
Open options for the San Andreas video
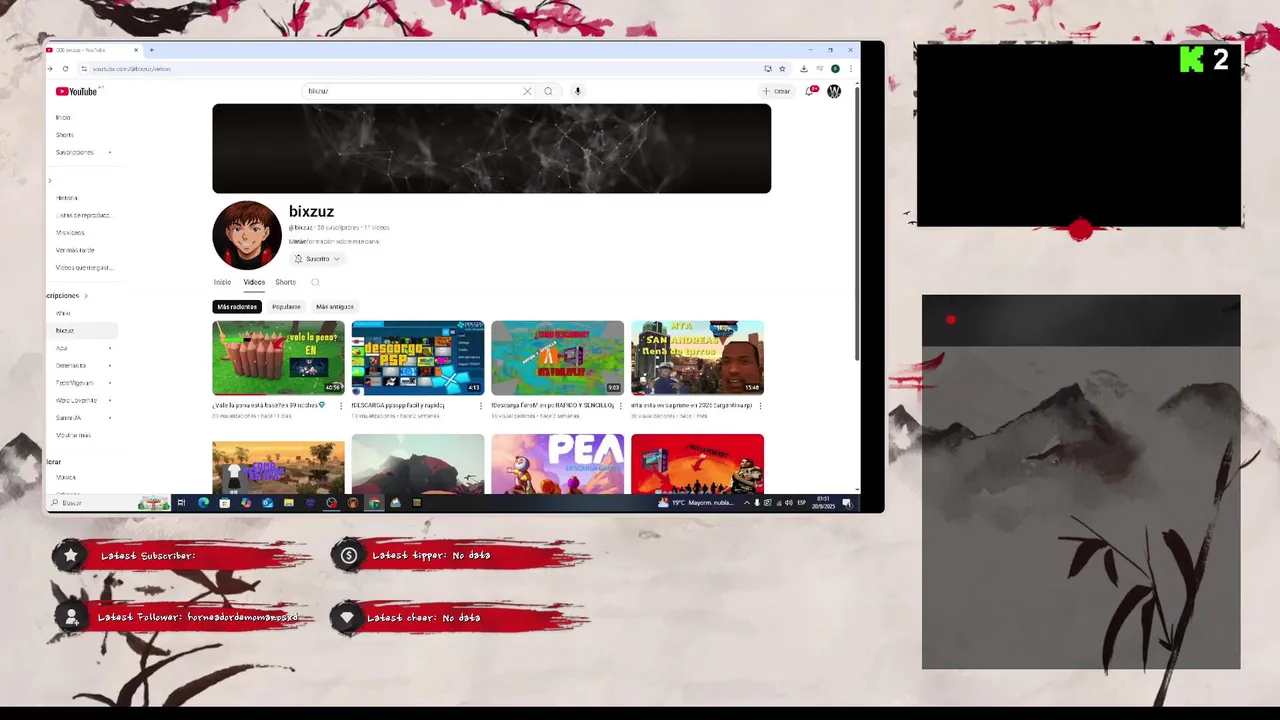click(x=760, y=406)
